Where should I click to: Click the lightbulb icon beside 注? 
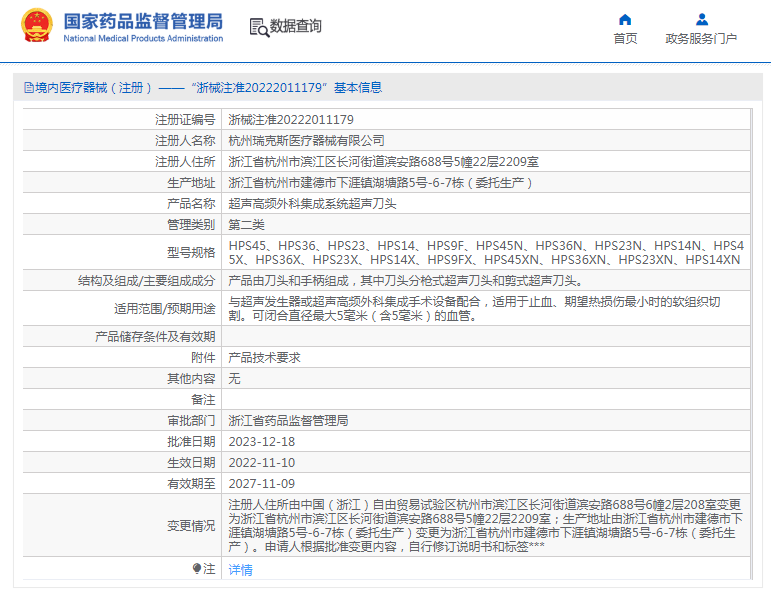click(197, 569)
